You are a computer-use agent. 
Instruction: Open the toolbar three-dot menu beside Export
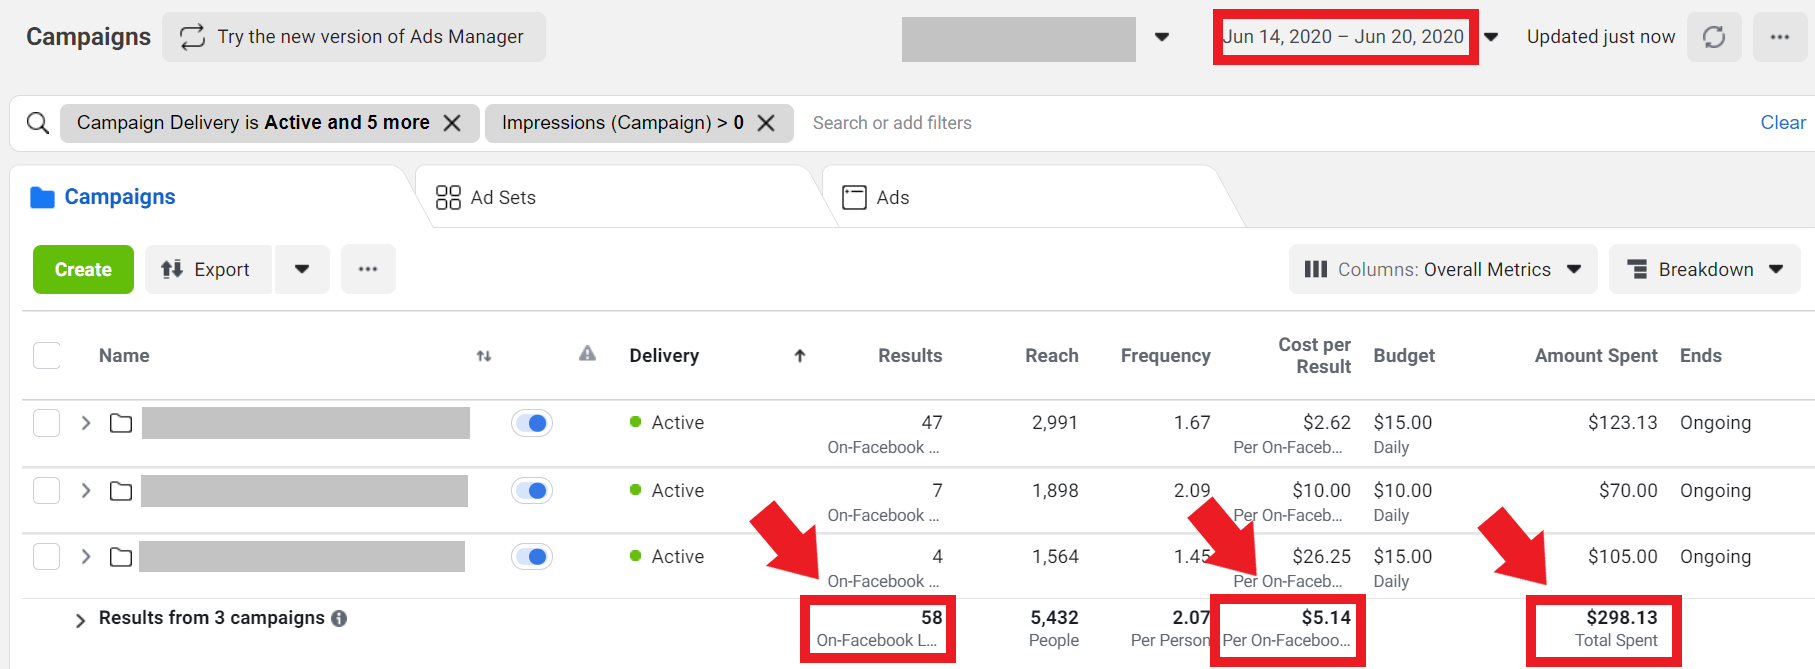click(x=368, y=269)
